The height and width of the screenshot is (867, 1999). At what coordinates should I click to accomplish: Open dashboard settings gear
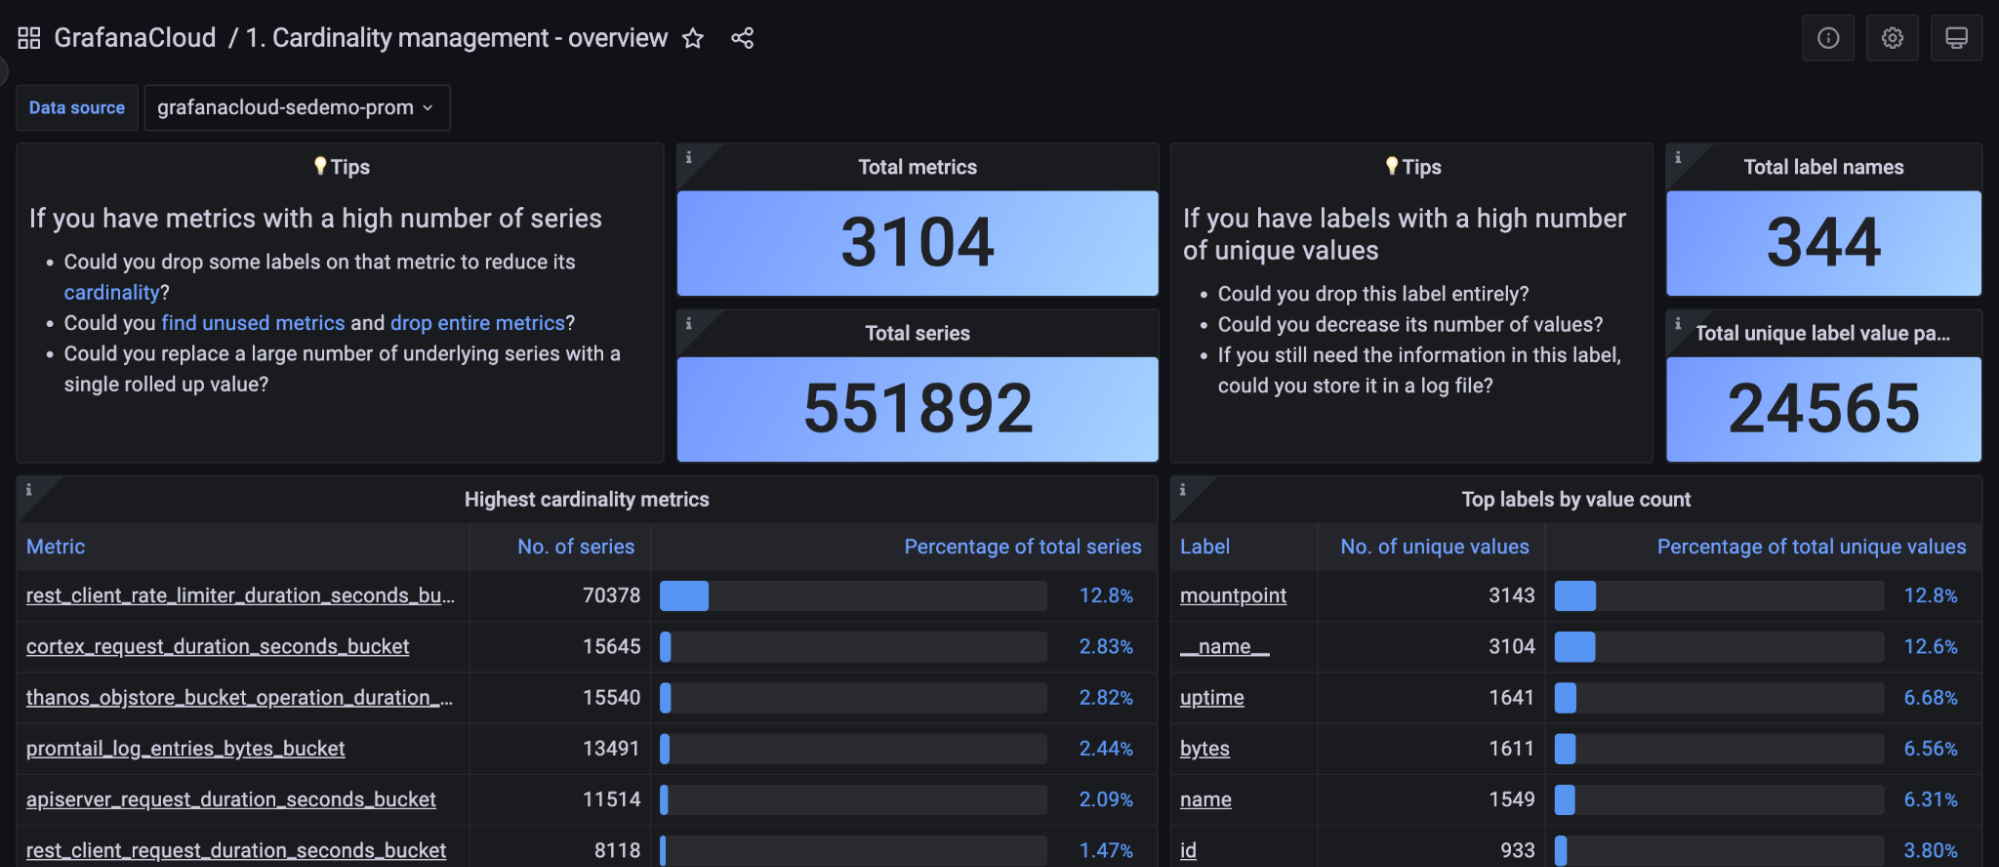(1891, 38)
